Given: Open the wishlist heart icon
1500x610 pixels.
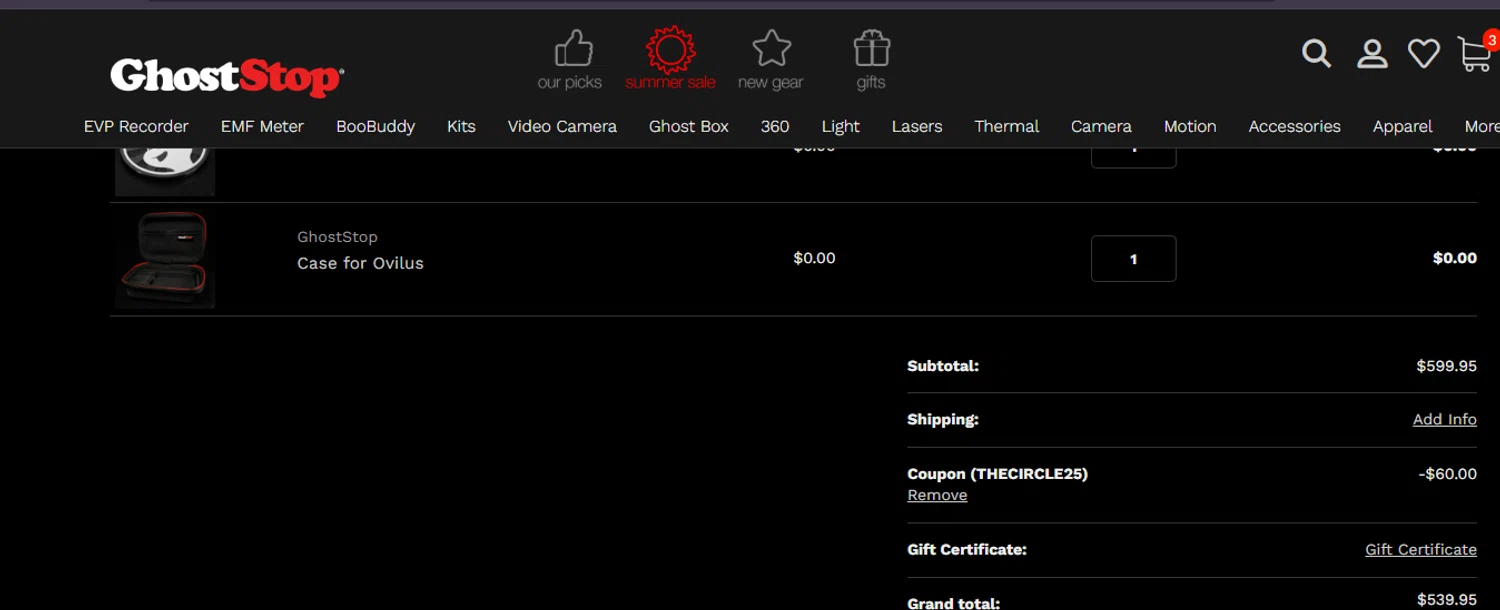Looking at the screenshot, I should [x=1424, y=54].
